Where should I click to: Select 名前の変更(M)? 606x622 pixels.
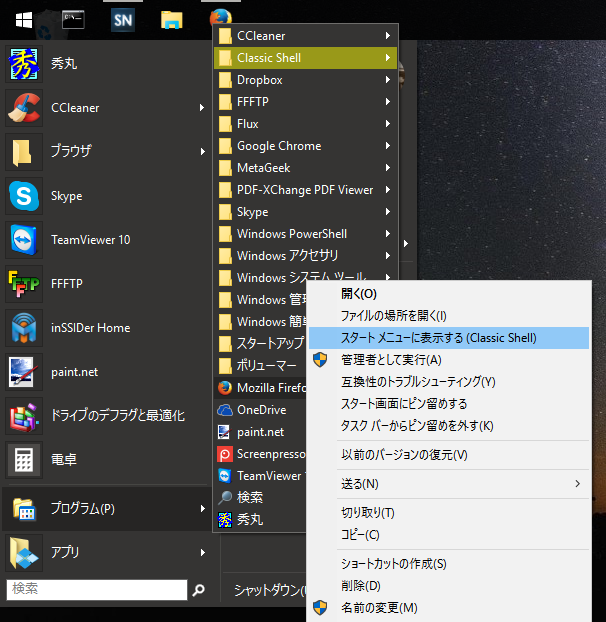click(449, 608)
